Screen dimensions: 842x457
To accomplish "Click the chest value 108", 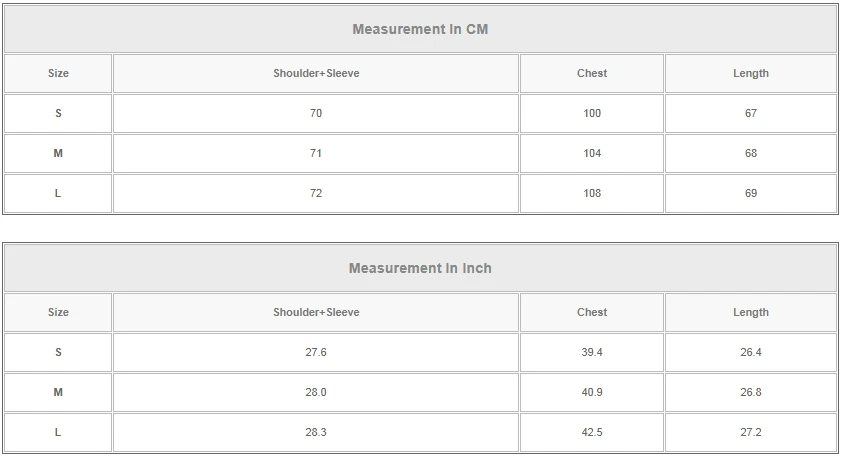I will click(592, 193).
